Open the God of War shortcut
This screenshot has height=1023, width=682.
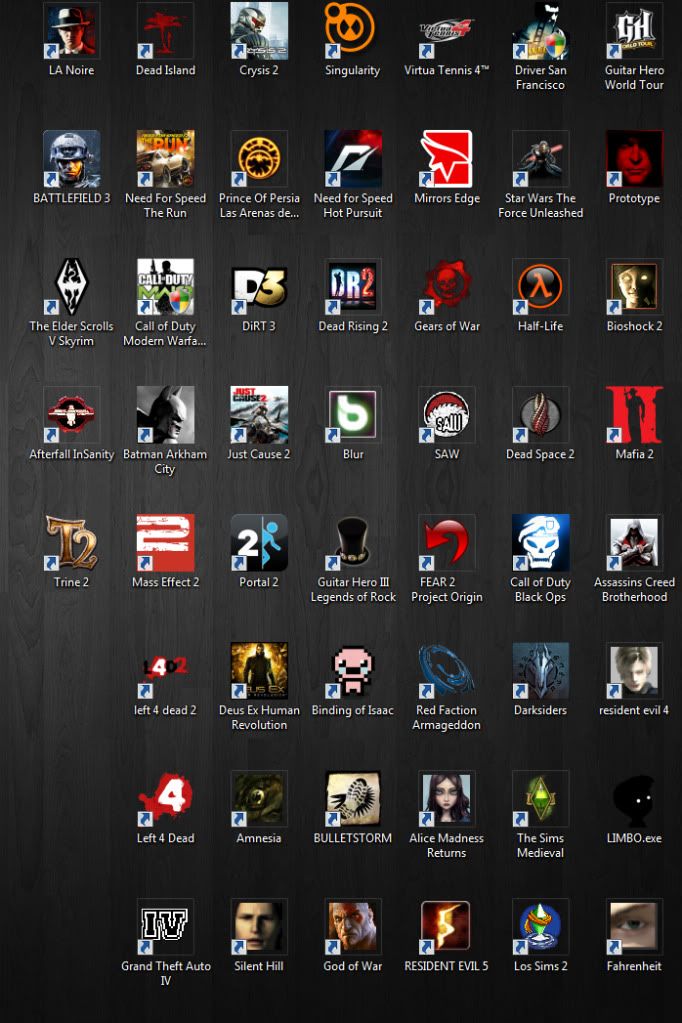point(352,926)
